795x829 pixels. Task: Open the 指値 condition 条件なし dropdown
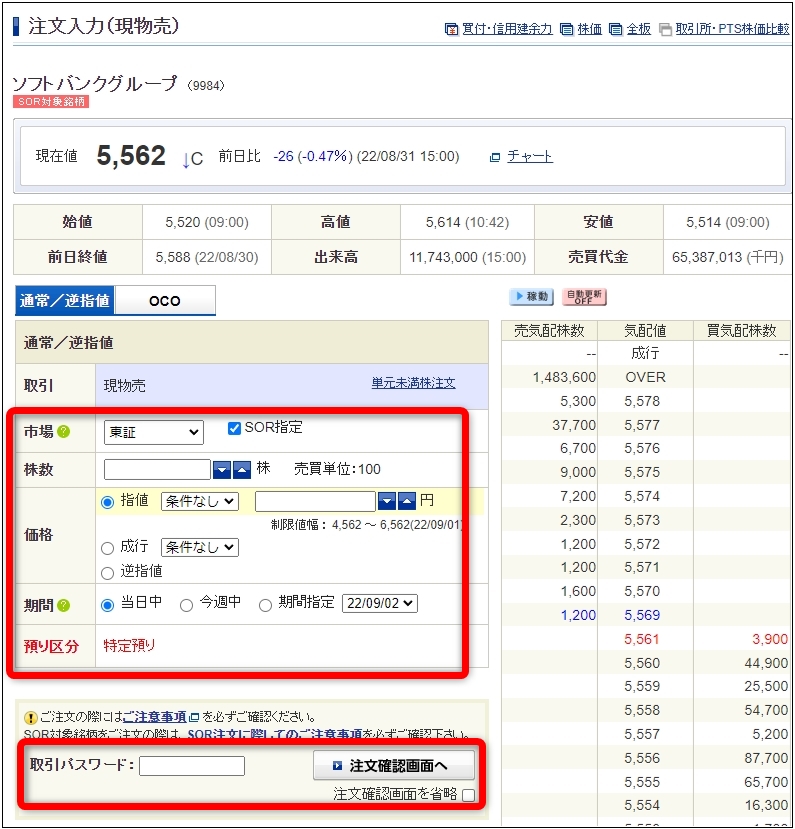[x=199, y=501]
